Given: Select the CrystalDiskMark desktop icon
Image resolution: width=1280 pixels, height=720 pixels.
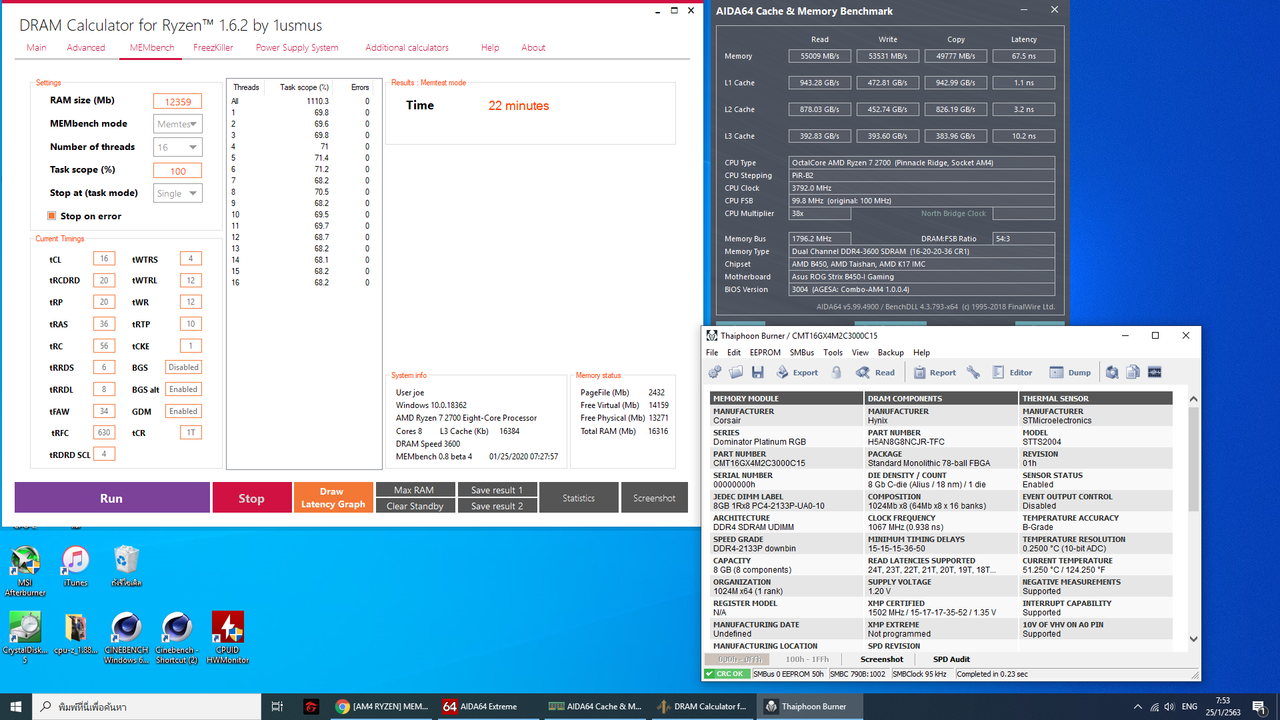Looking at the screenshot, I should (x=24, y=638).
